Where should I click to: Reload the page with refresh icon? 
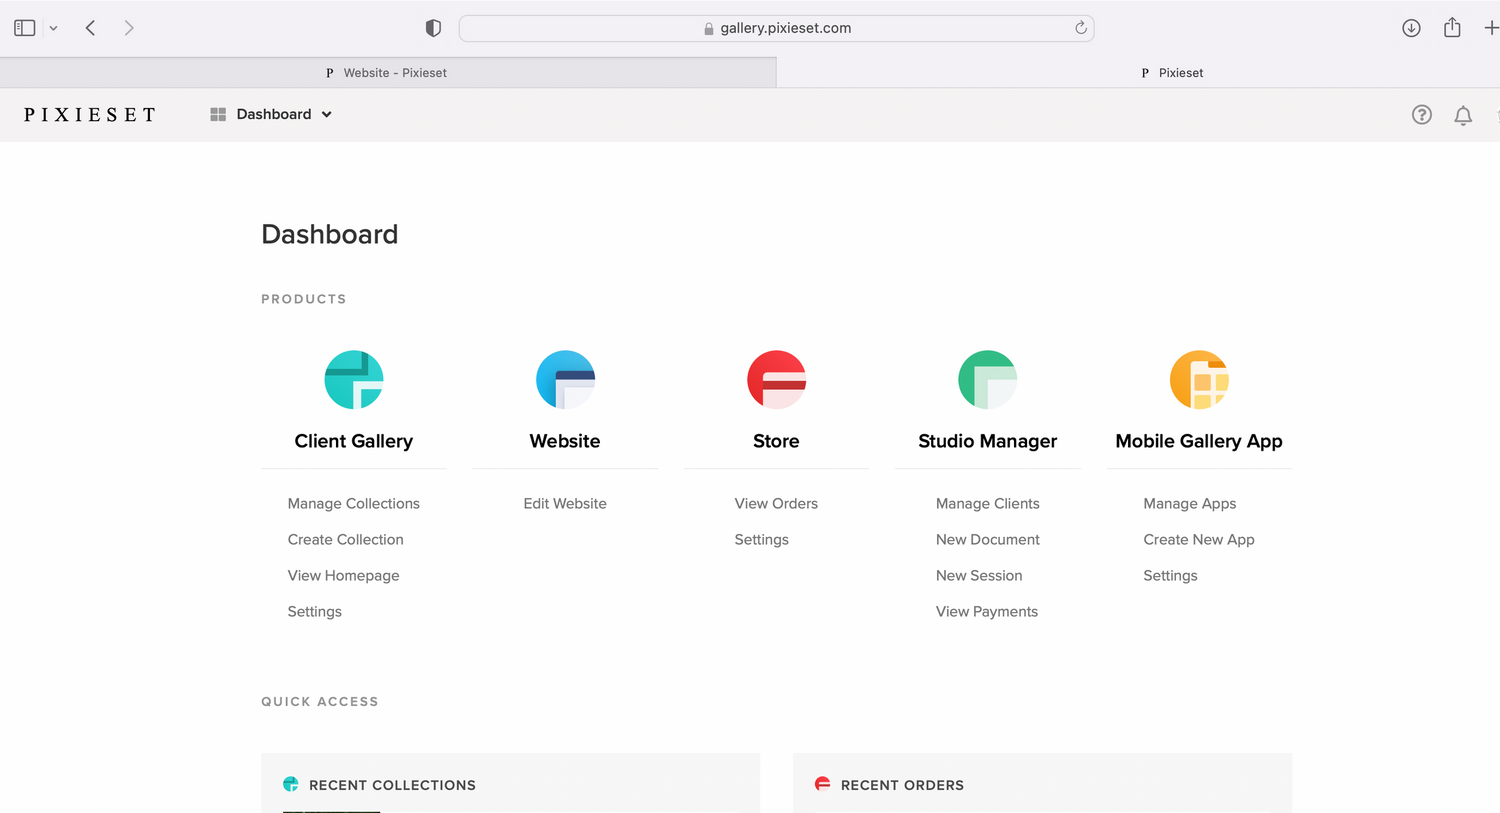[1081, 28]
